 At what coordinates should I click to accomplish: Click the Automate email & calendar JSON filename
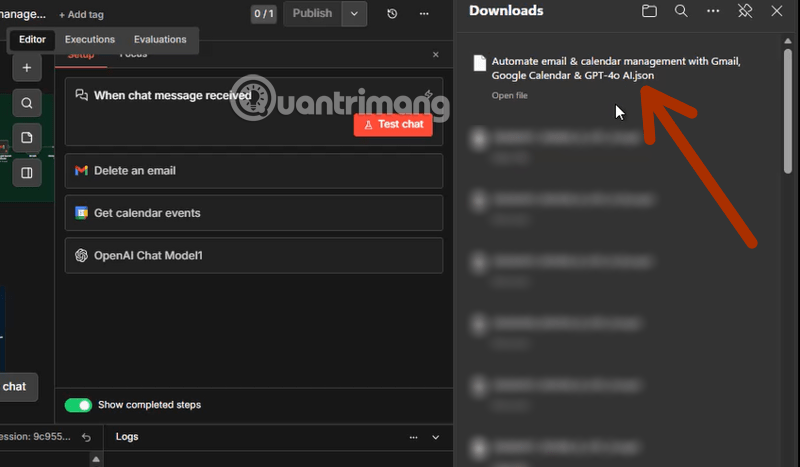616,68
